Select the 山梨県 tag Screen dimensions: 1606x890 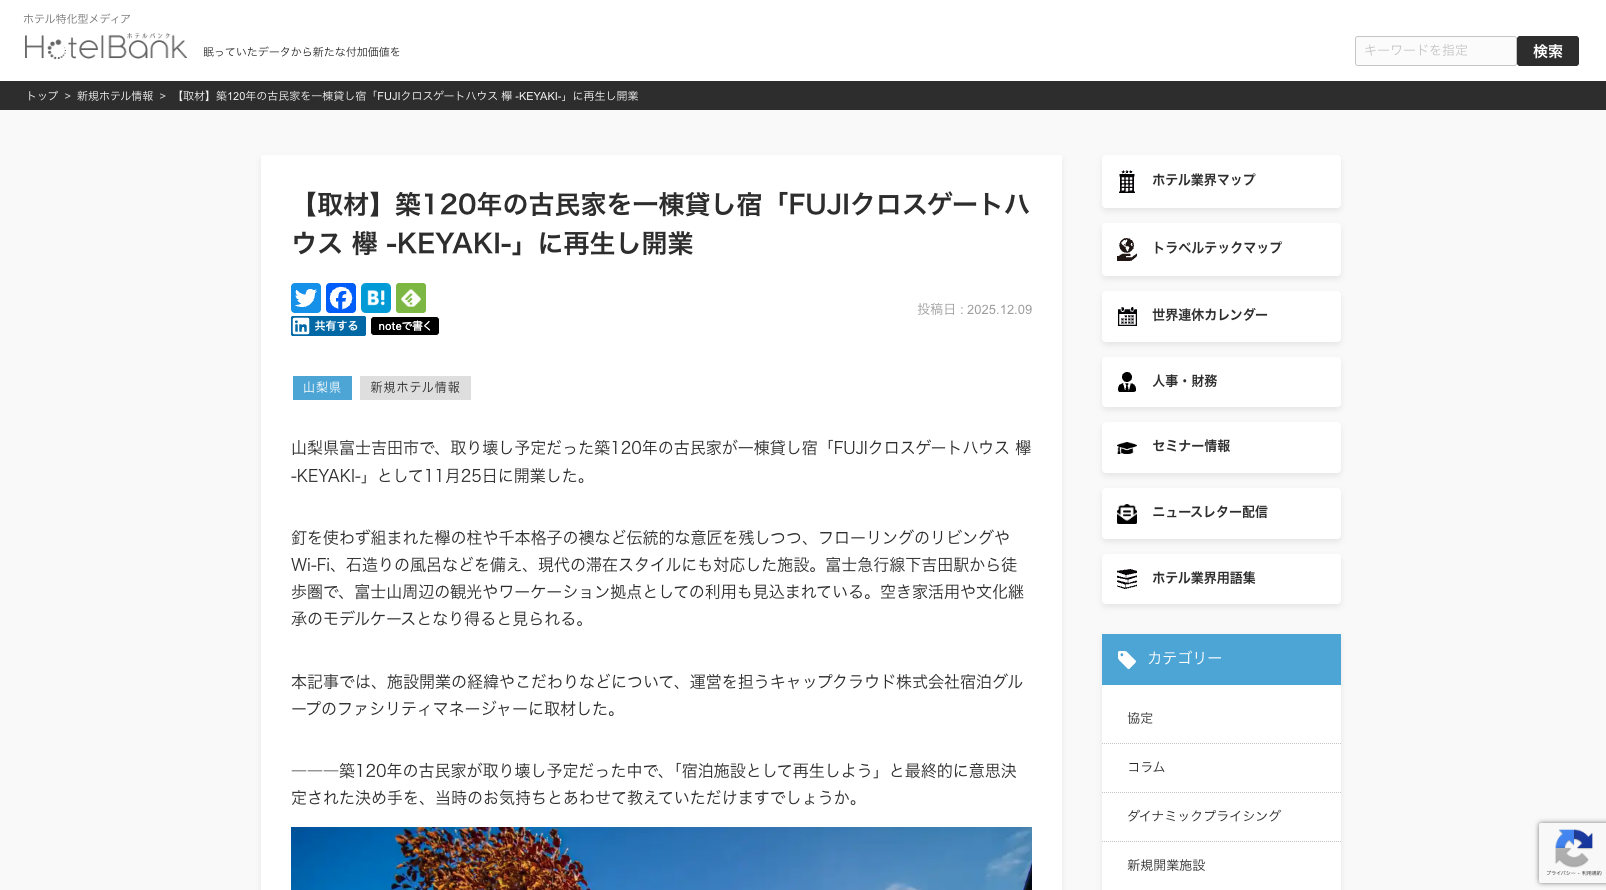(x=322, y=388)
